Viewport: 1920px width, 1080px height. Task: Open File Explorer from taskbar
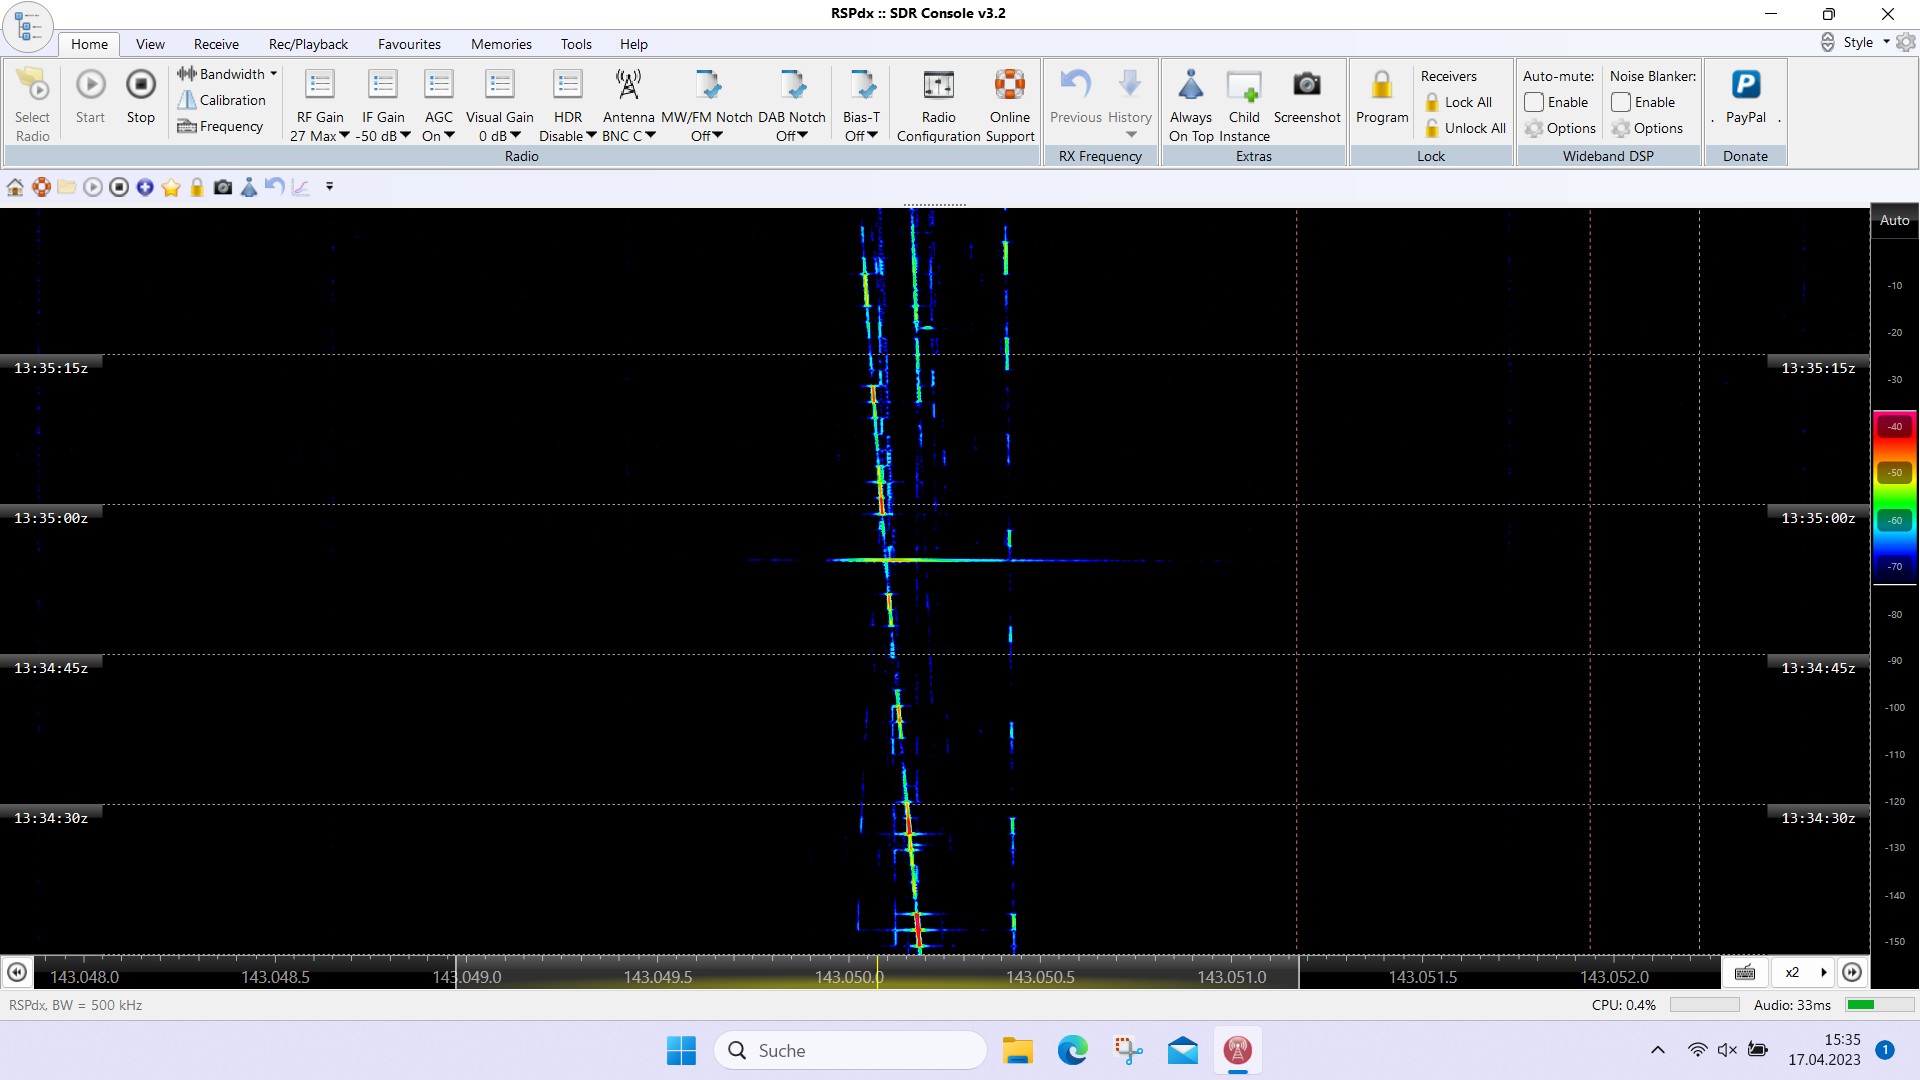(x=1018, y=1051)
